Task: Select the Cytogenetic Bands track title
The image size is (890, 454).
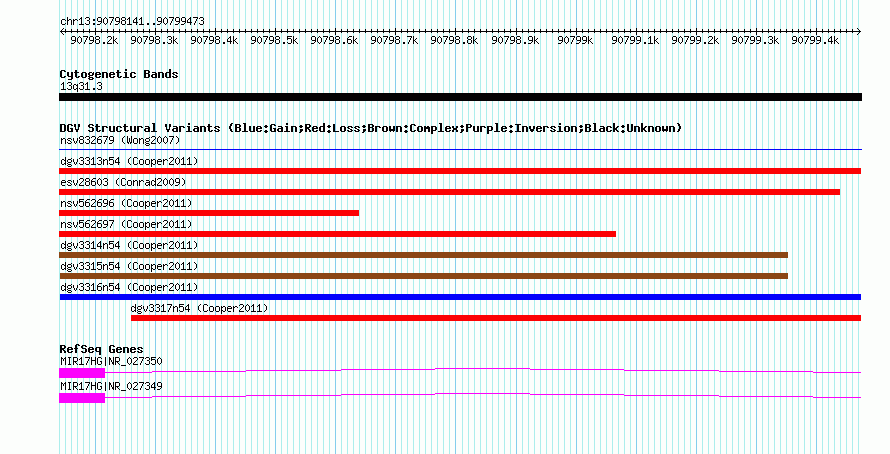Action: point(119,74)
